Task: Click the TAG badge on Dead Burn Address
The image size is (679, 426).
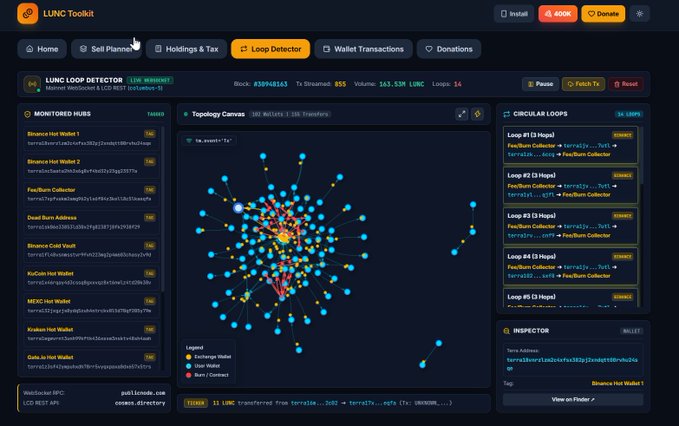Action: pyautogui.click(x=150, y=217)
